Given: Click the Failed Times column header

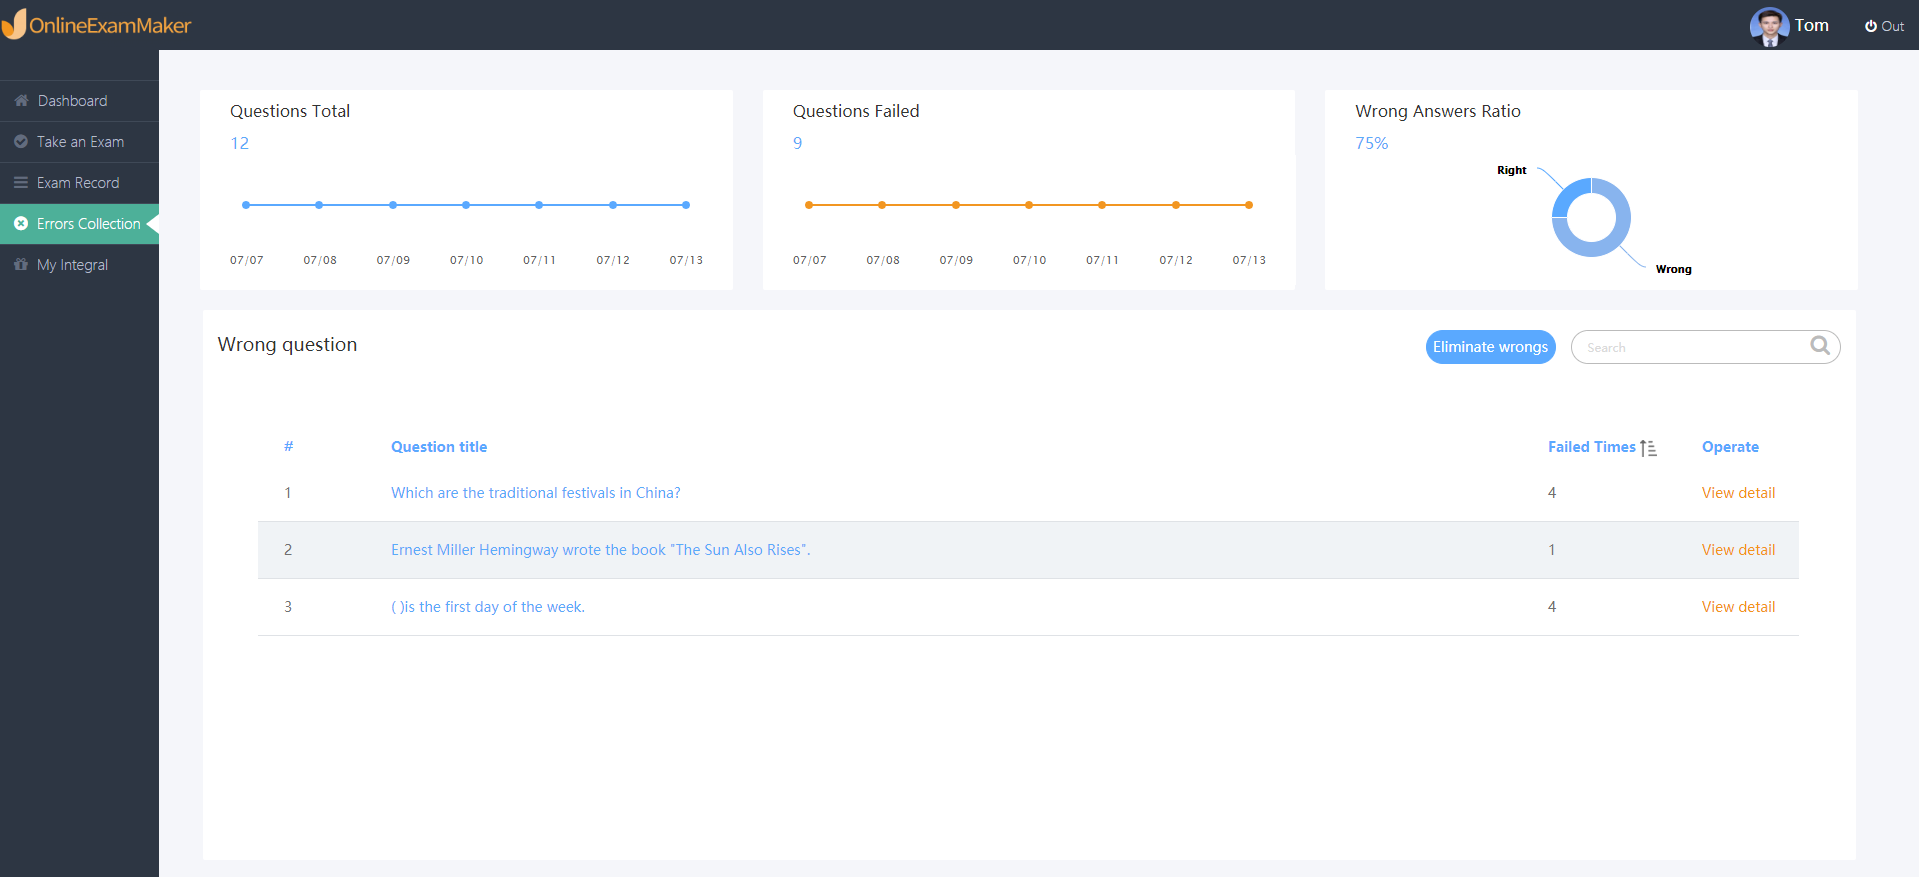Looking at the screenshot, I should click(1592, 447).
